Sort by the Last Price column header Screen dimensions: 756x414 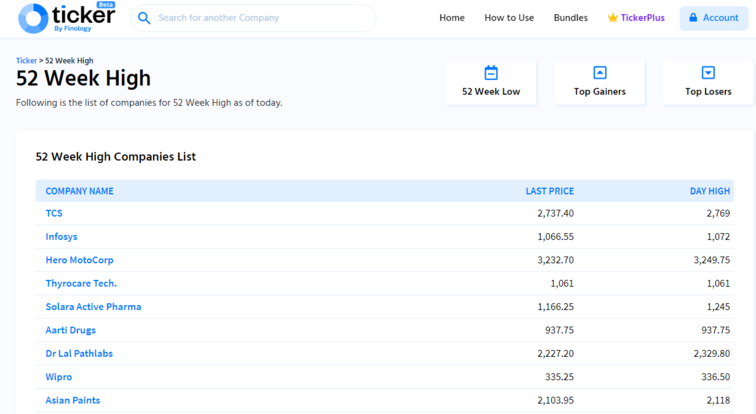click(550, 191)
